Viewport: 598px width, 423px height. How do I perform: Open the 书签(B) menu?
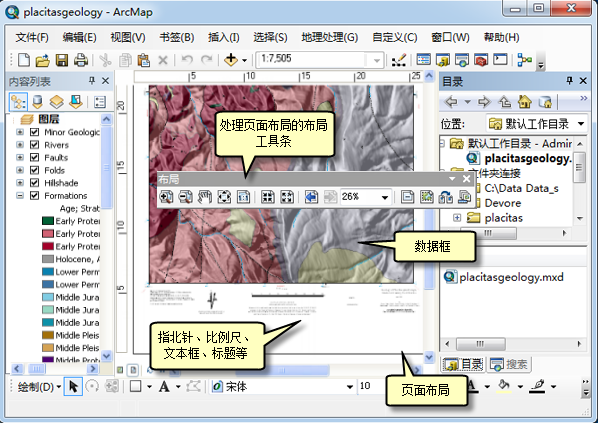pos(177,37)
